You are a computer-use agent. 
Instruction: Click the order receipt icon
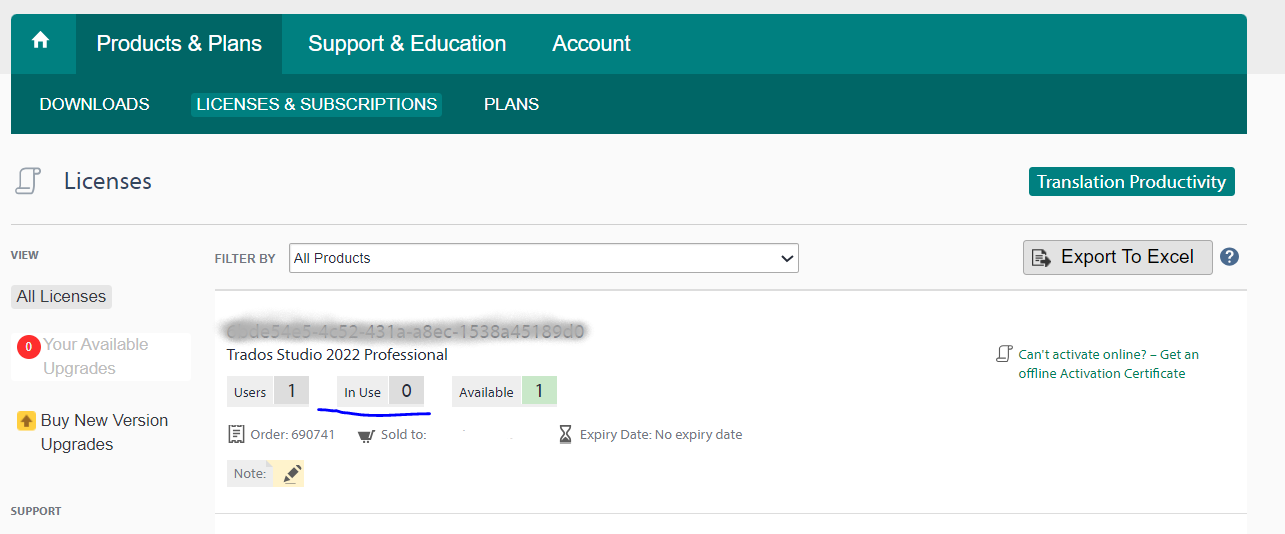[x=236, y=434]
